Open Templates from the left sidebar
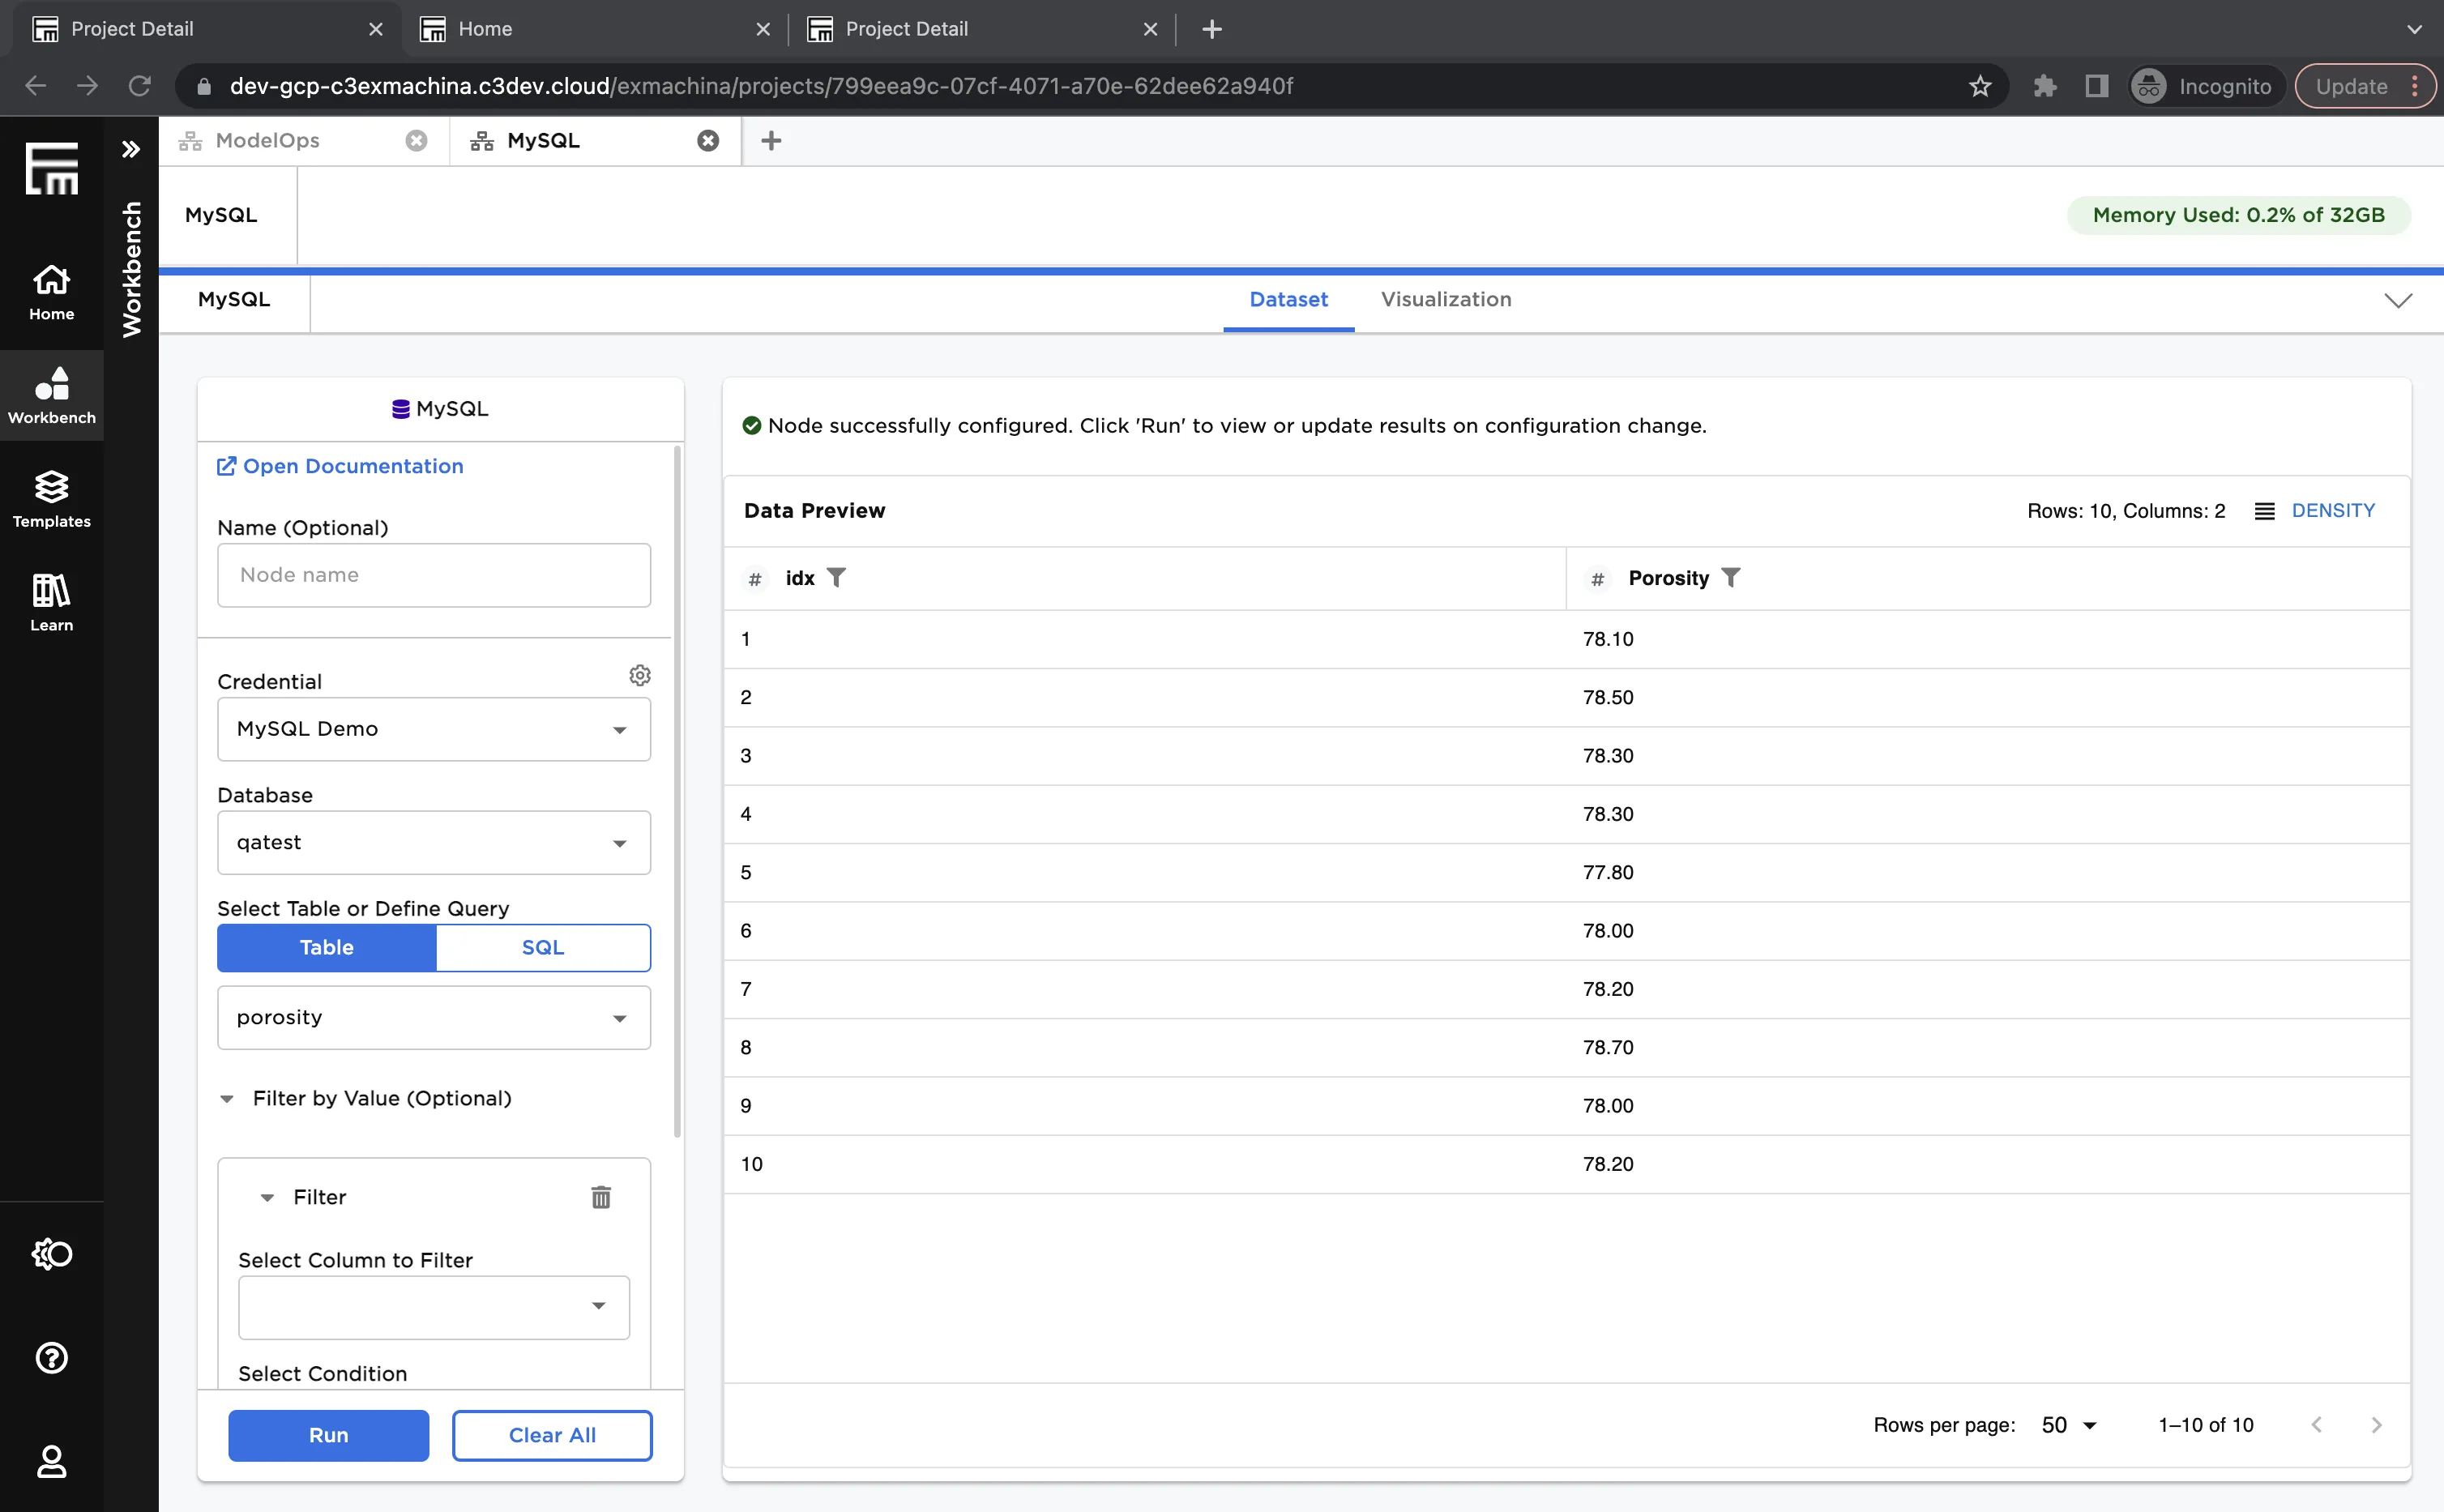 point(51,497)
